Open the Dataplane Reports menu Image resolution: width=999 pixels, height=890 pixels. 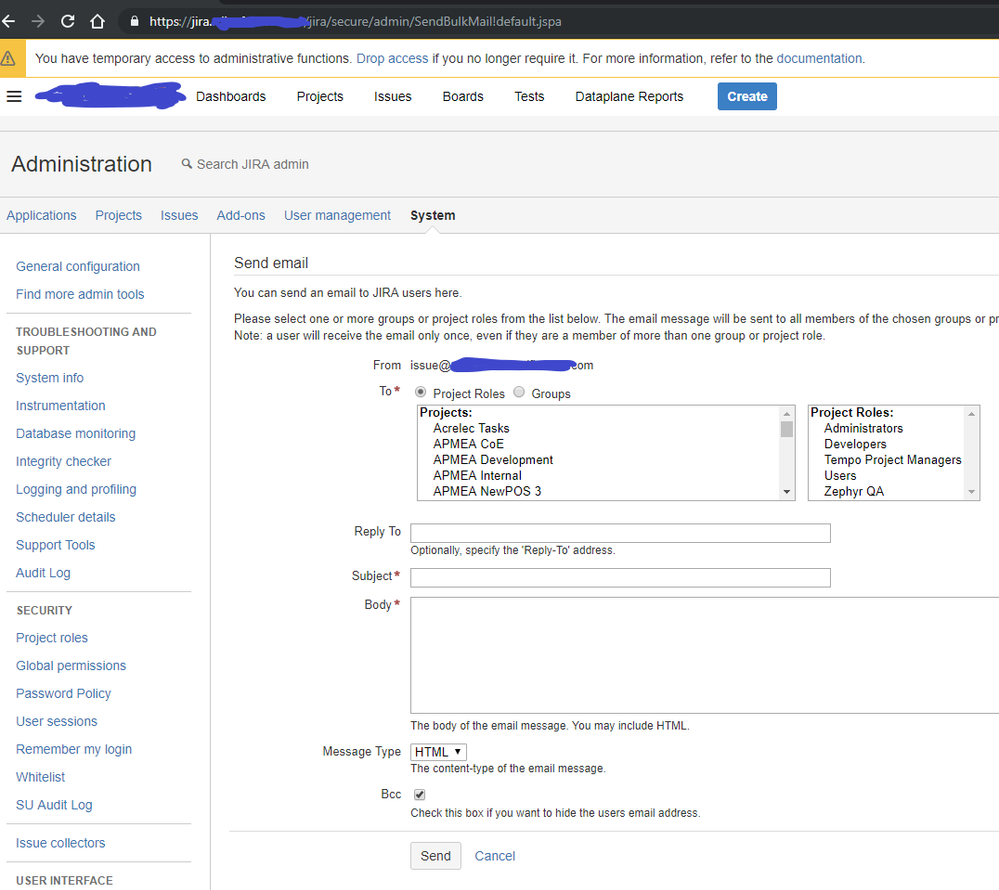tap(629, 97)
